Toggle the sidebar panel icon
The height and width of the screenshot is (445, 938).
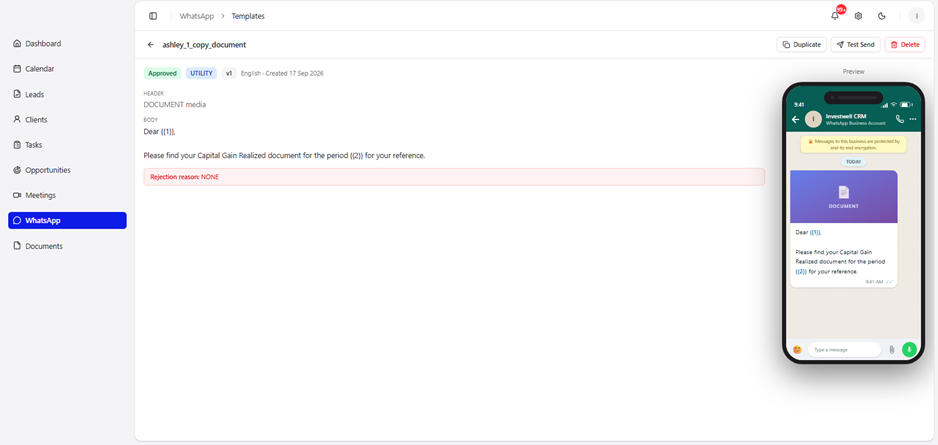[153, 16]
